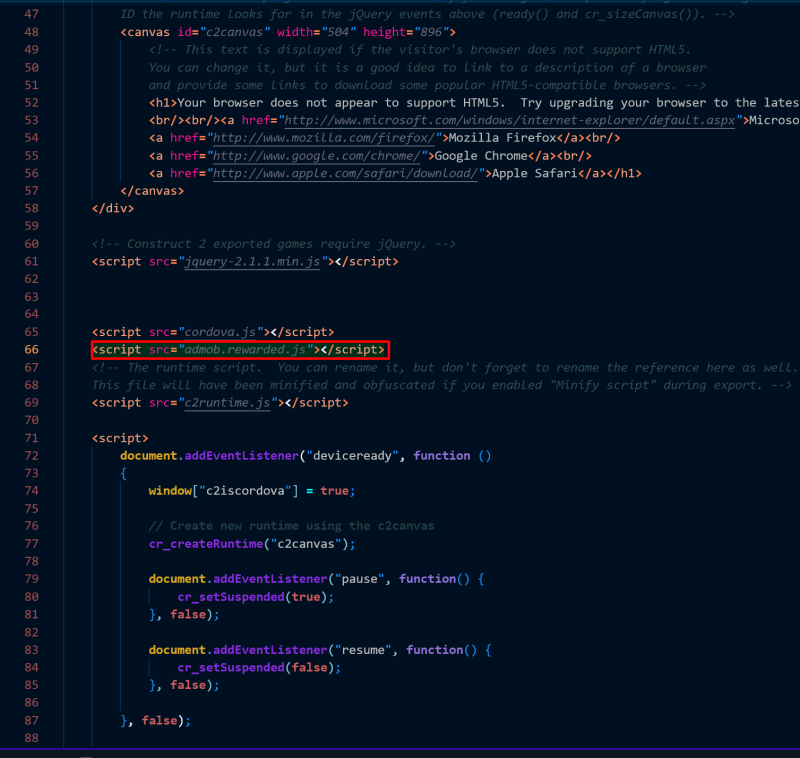Click the "deviceready" string
This screenshot has width=800, height=758.
coord(352,456)
